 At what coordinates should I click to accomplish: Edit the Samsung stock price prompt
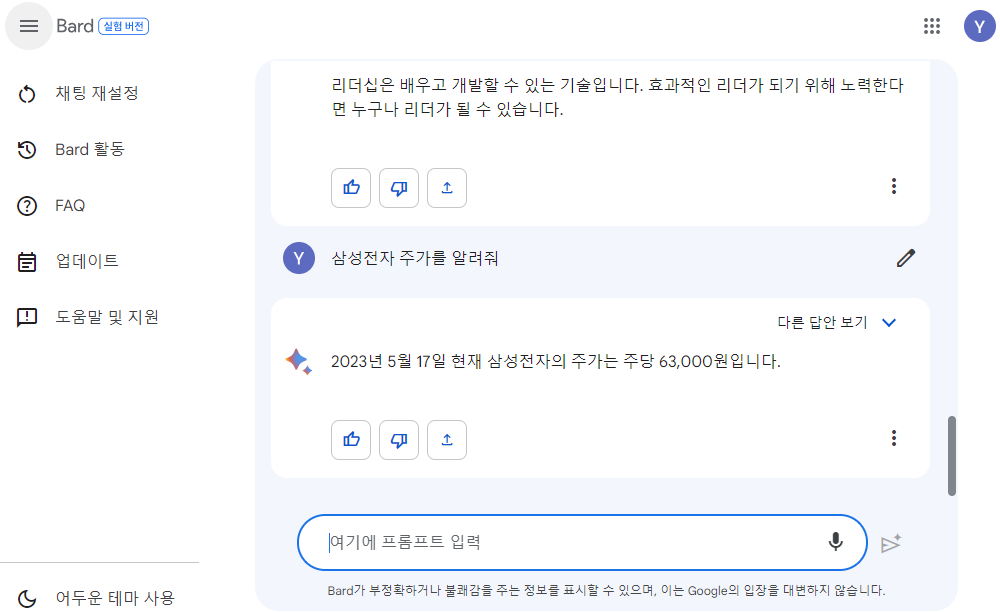point(905,258)
